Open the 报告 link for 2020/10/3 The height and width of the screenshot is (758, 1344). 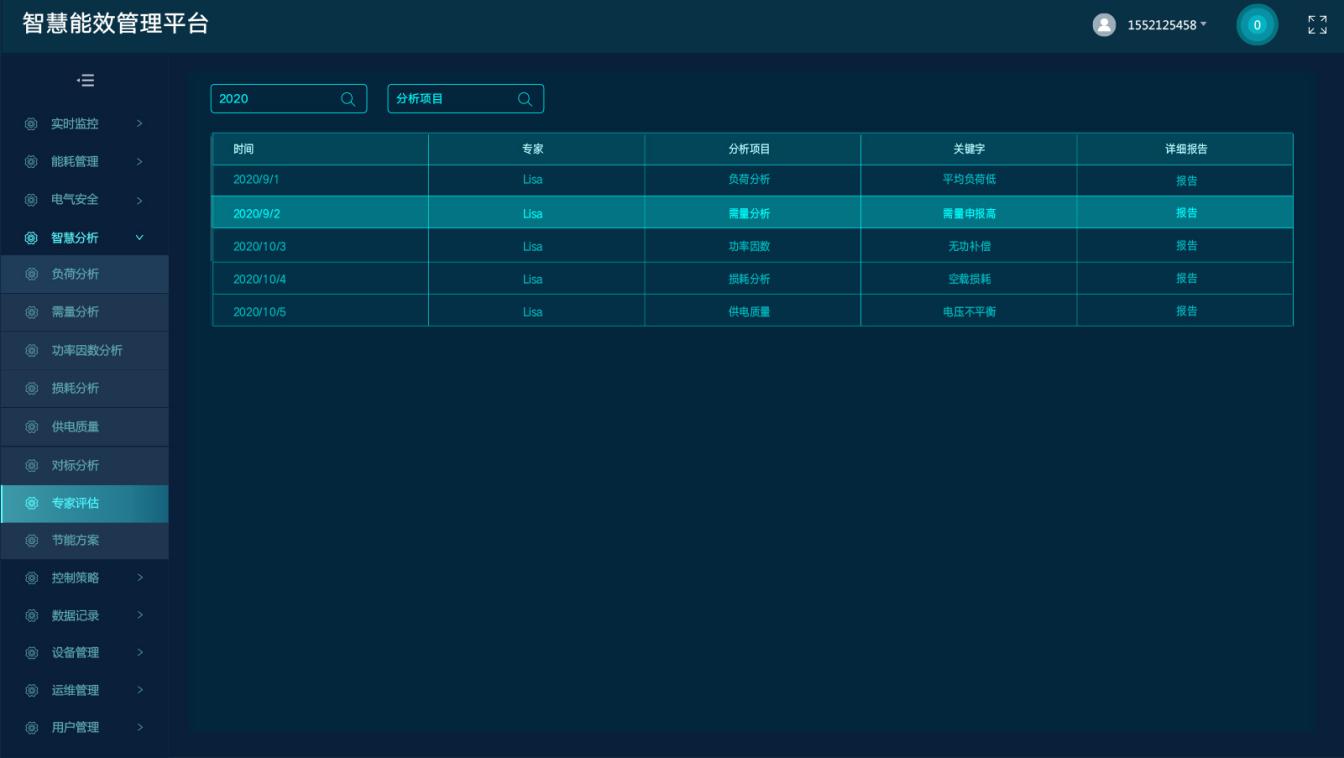pyautogui.click(x=1186, y=246)
